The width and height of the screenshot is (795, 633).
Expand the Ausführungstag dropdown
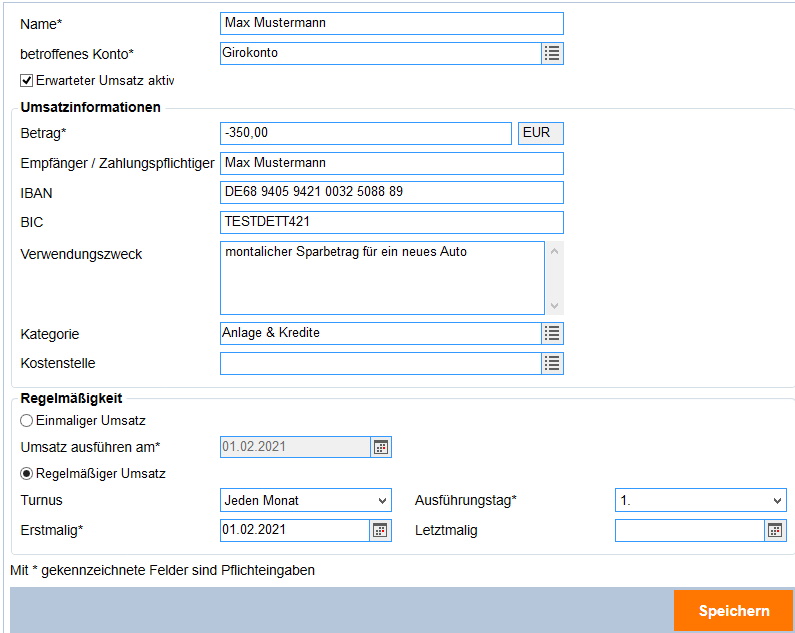[x=700, y=500]
